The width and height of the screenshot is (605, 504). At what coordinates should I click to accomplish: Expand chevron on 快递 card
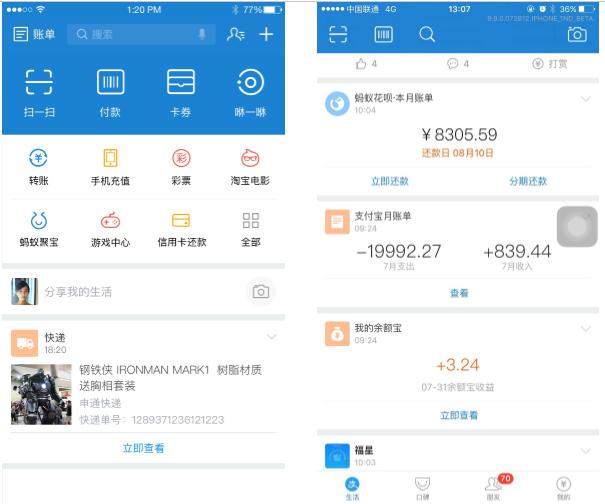tap(272, 337)
